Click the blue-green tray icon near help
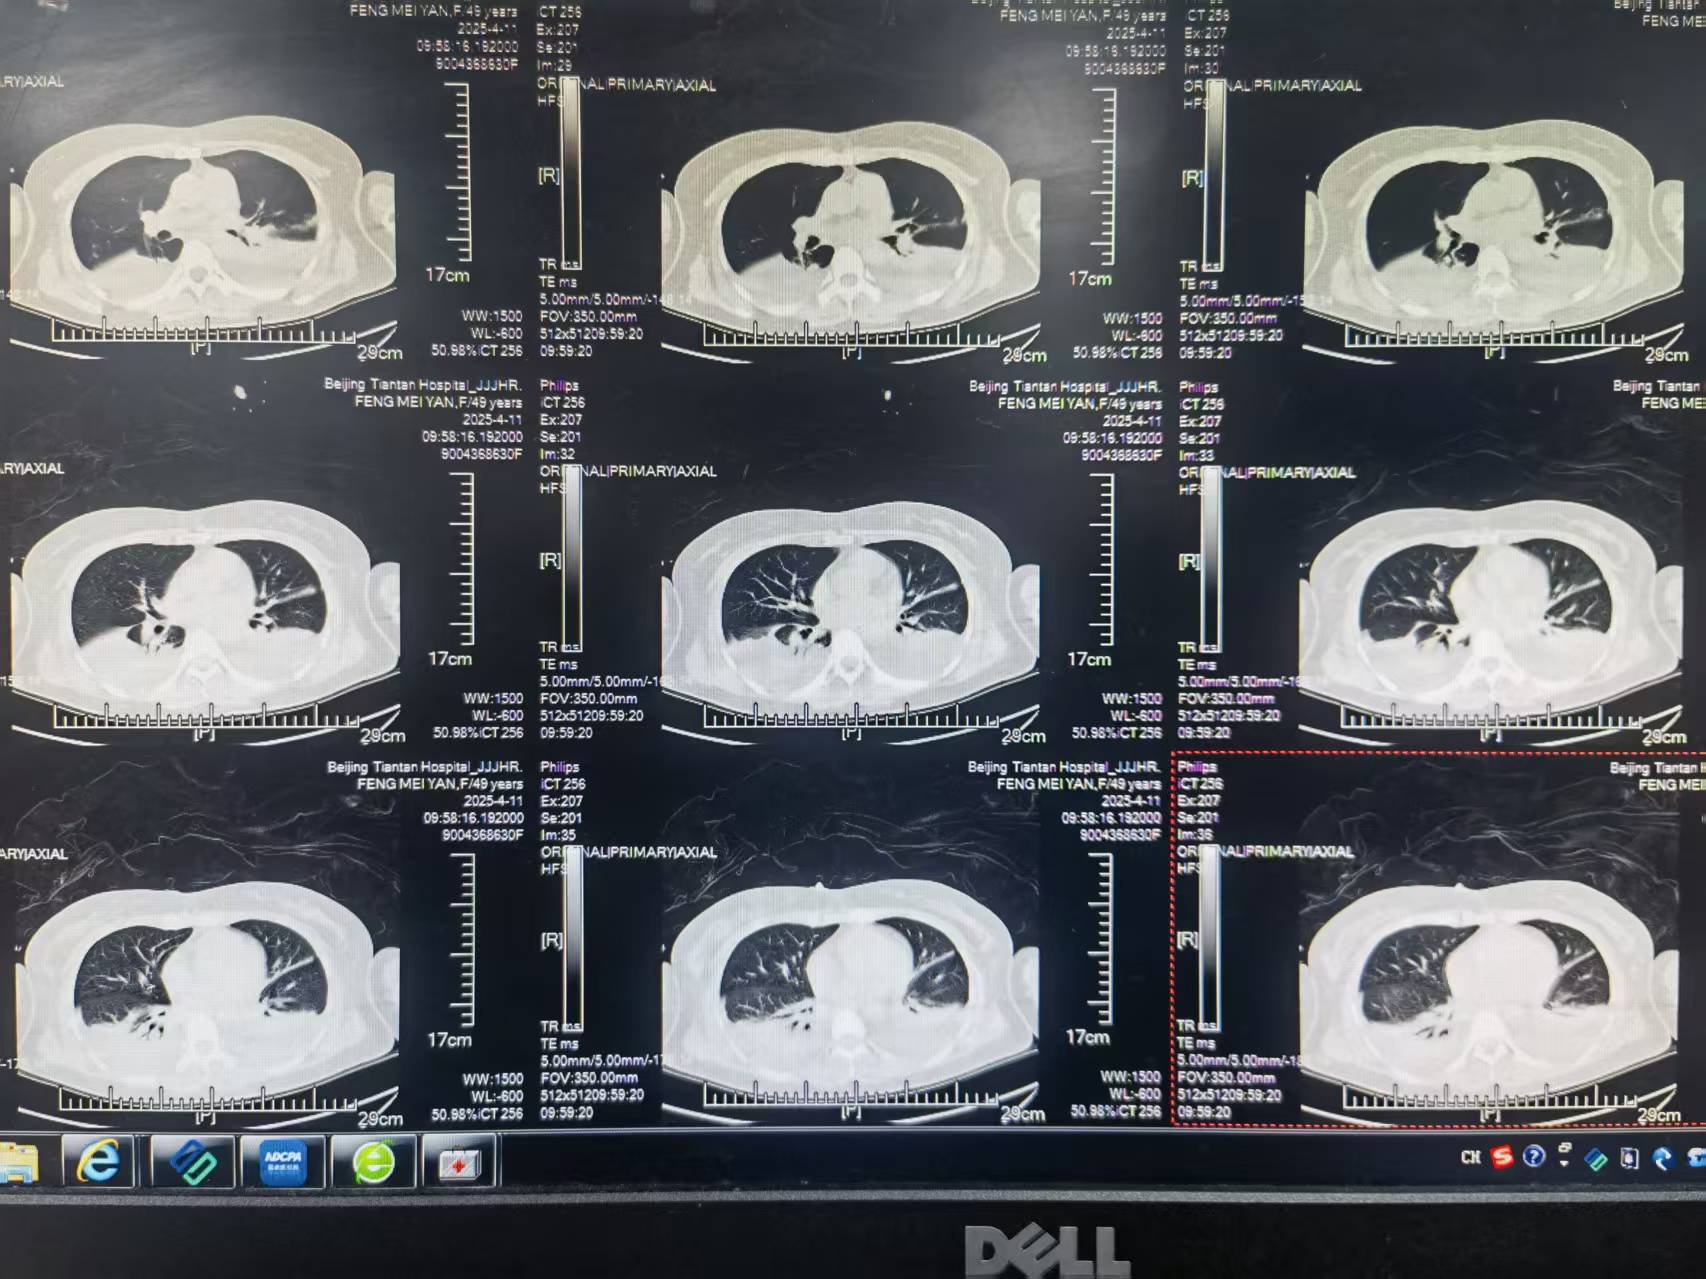 [x=1596, y=1159]
